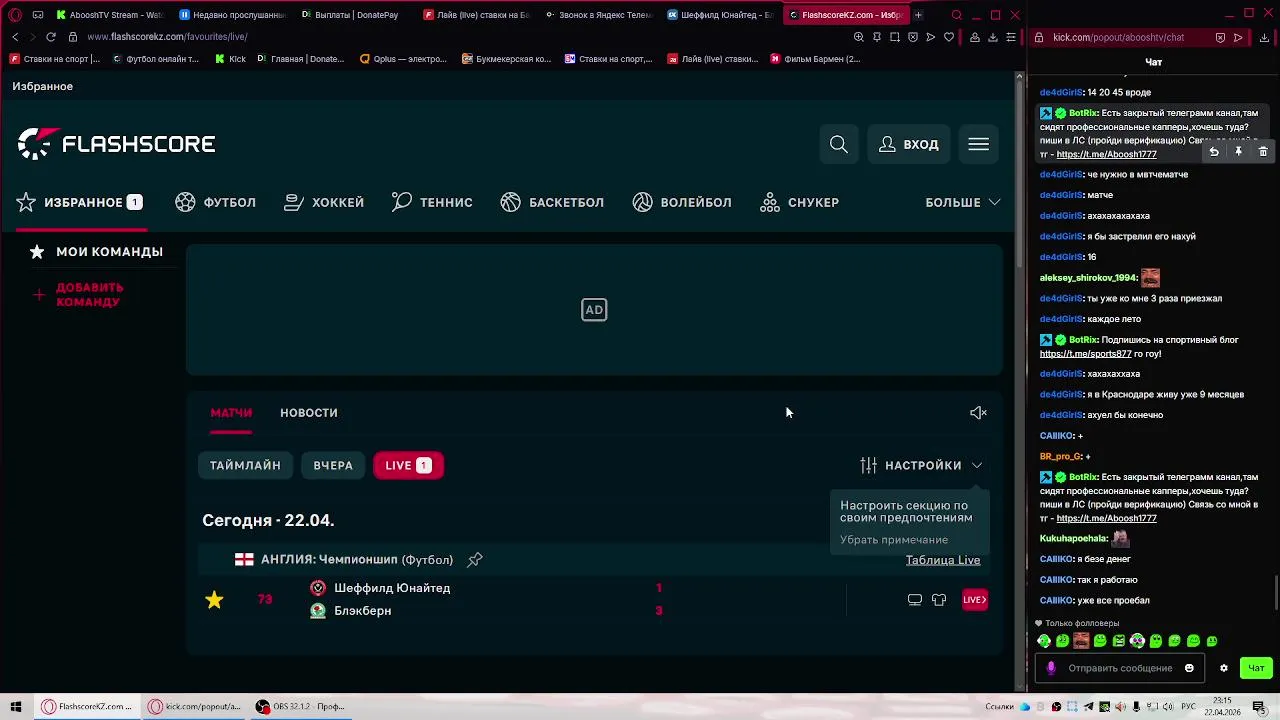
Task: Expand the БОЛЬШЕ sports dropdown
Action: (962, 202)
